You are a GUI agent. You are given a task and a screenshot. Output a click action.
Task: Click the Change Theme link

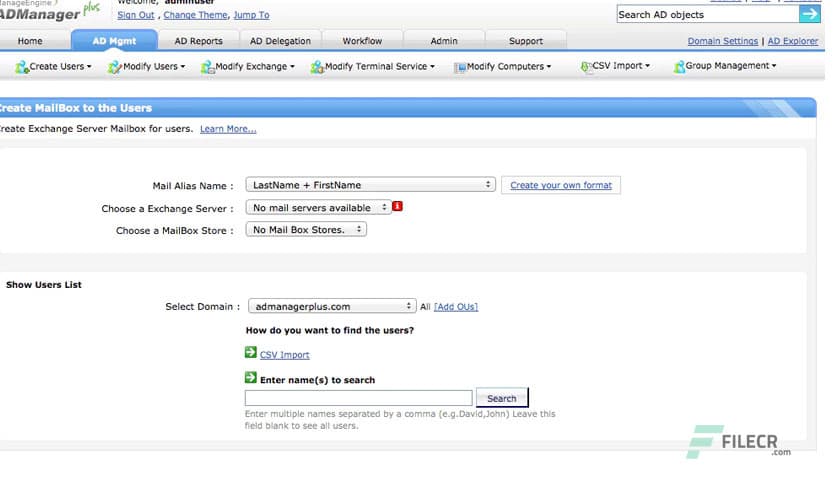(x=195, y=15)
